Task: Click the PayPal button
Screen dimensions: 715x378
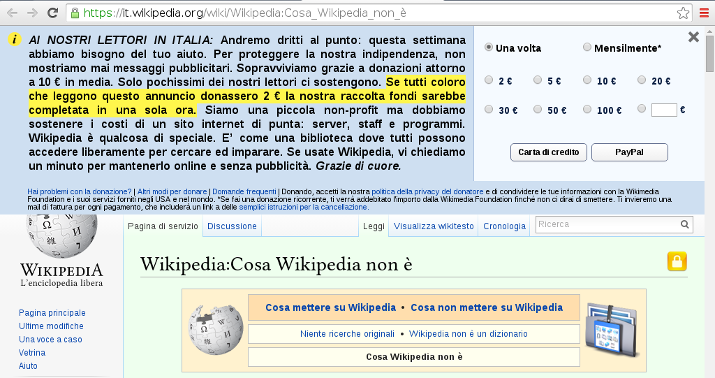Action: click(x=629, y=152)
